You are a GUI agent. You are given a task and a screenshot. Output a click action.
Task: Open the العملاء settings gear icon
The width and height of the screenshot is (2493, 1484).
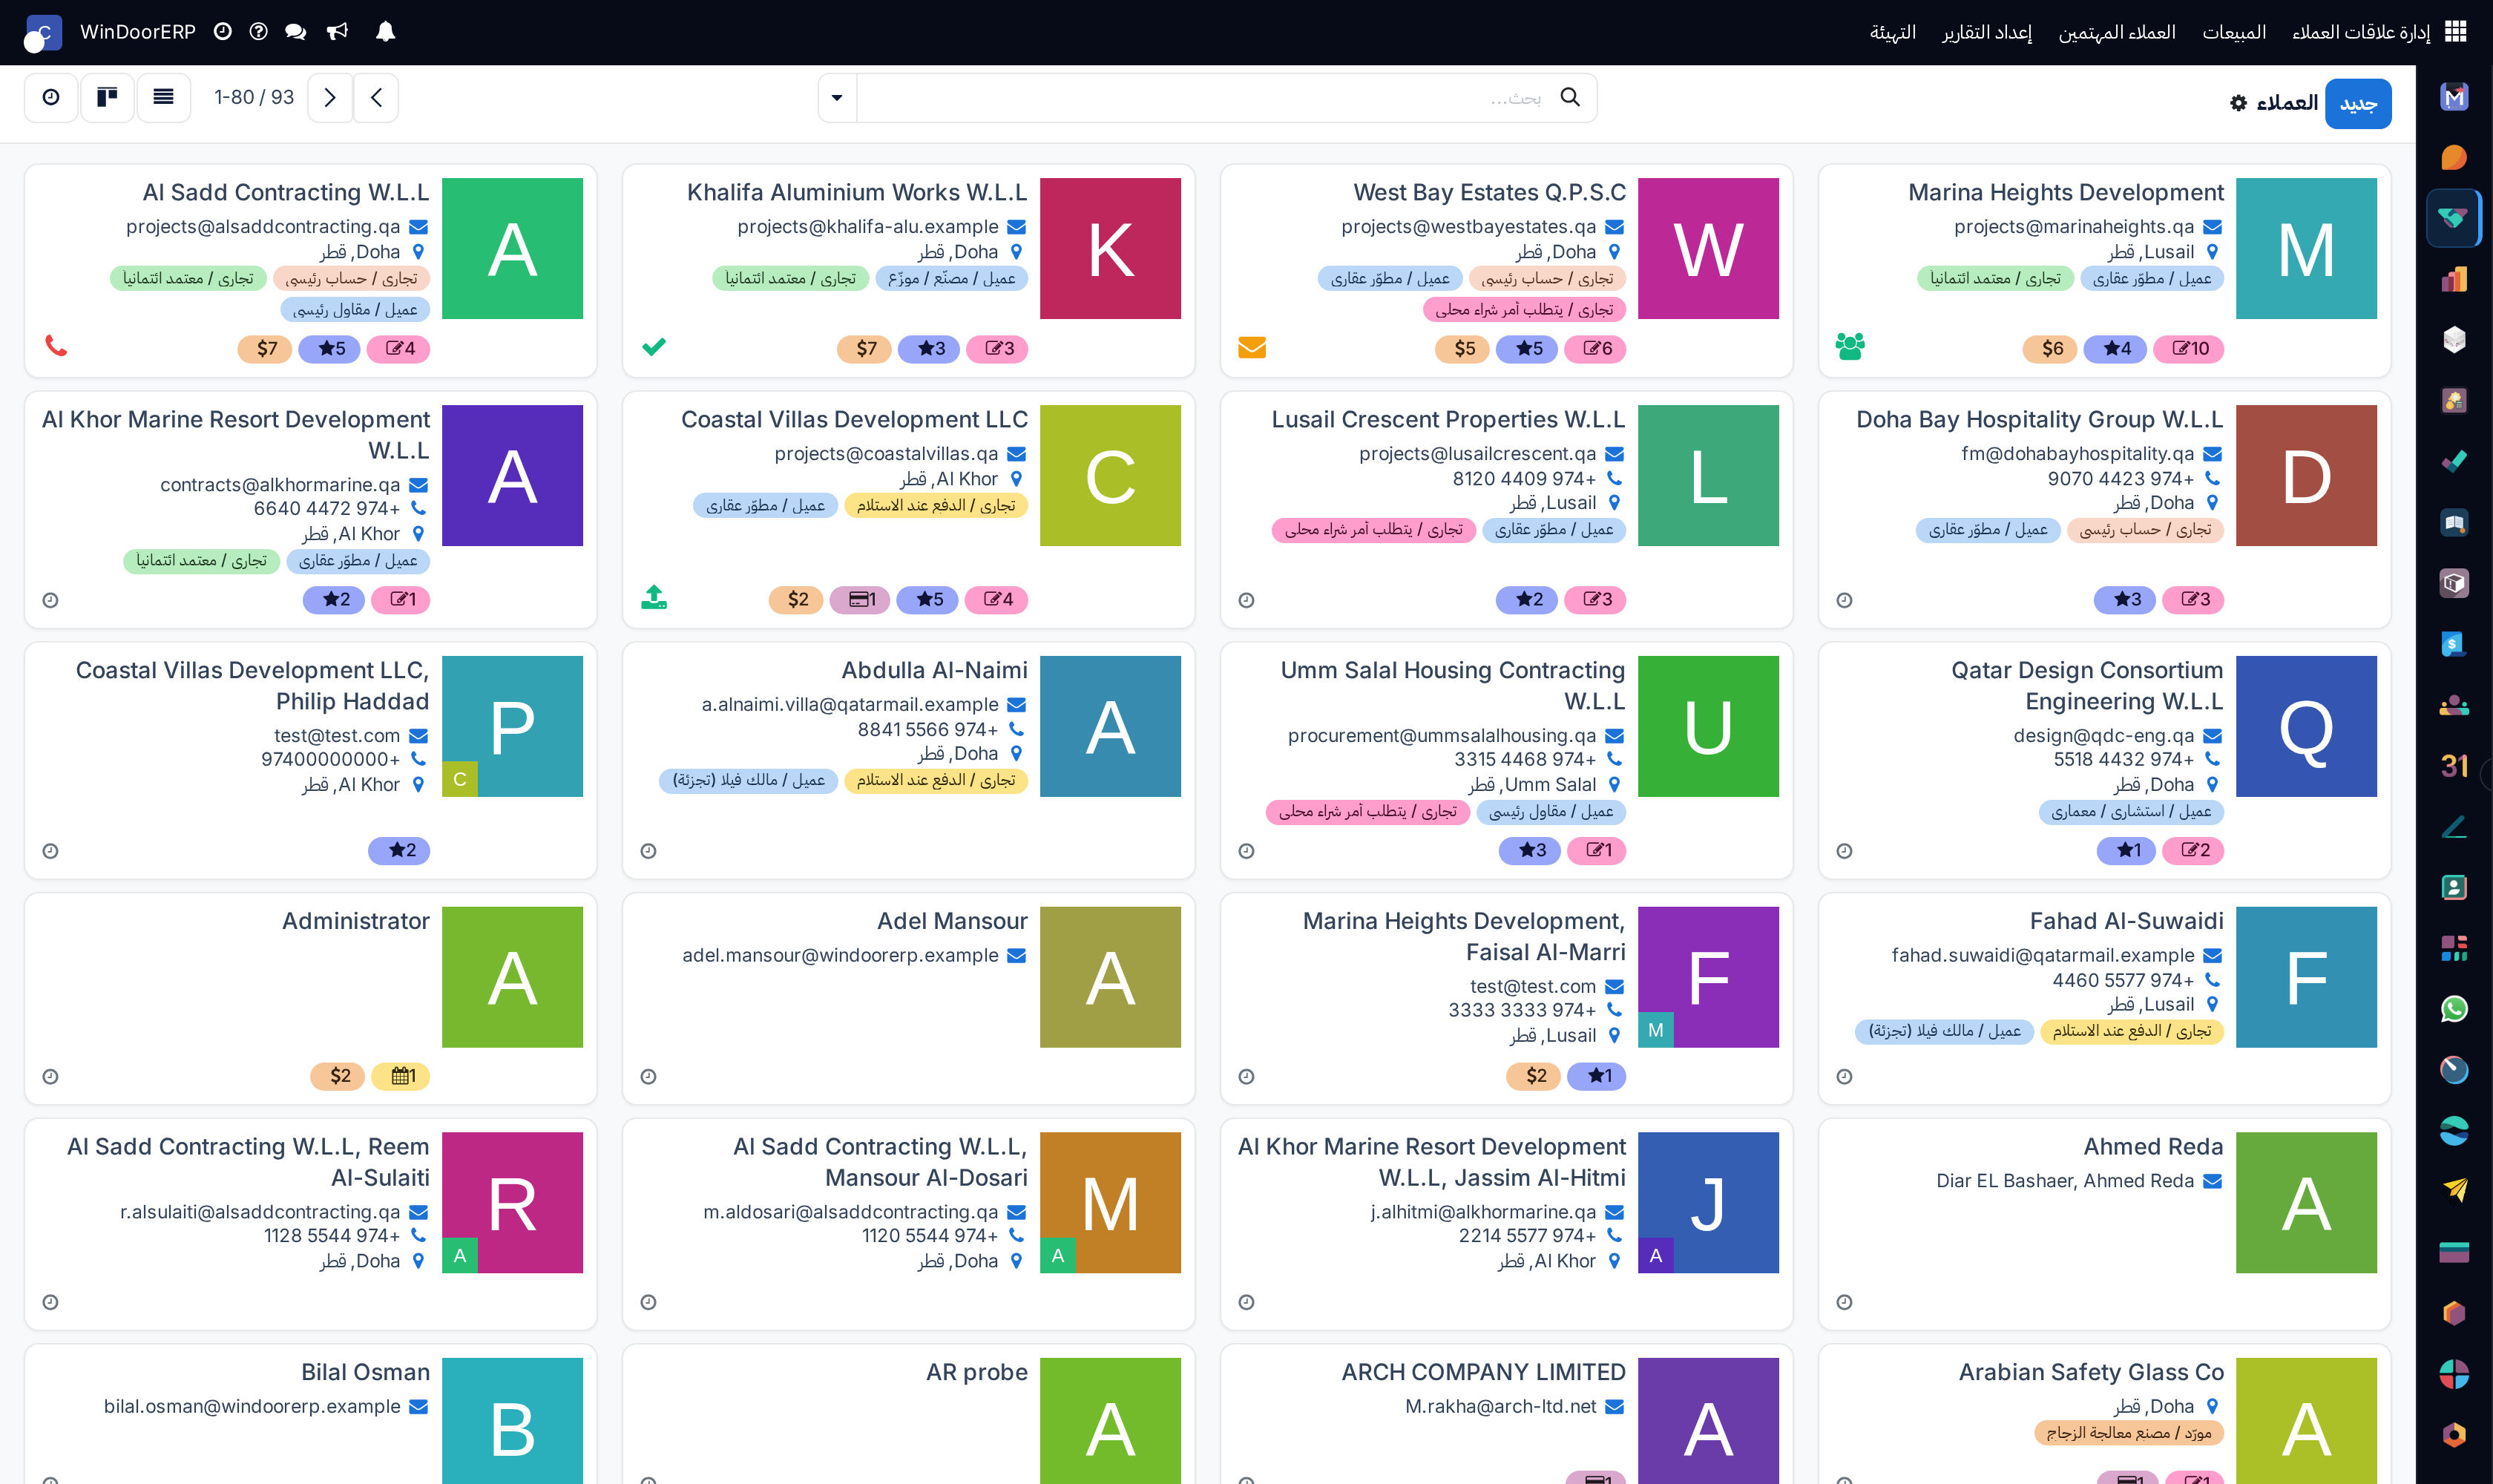2239,103
